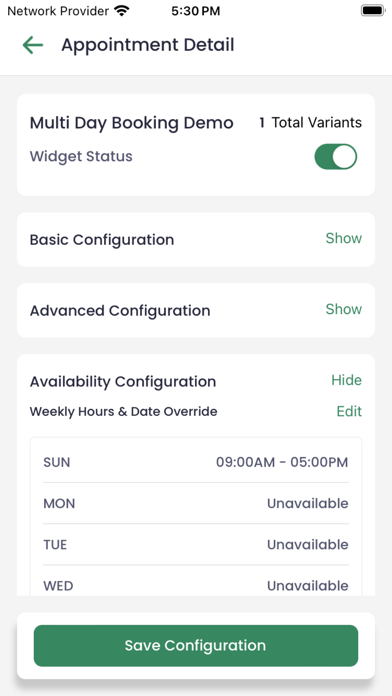392x696 pixels.
Task: Tap the 5:30 PM clock display
Action: tap(195, 11)
